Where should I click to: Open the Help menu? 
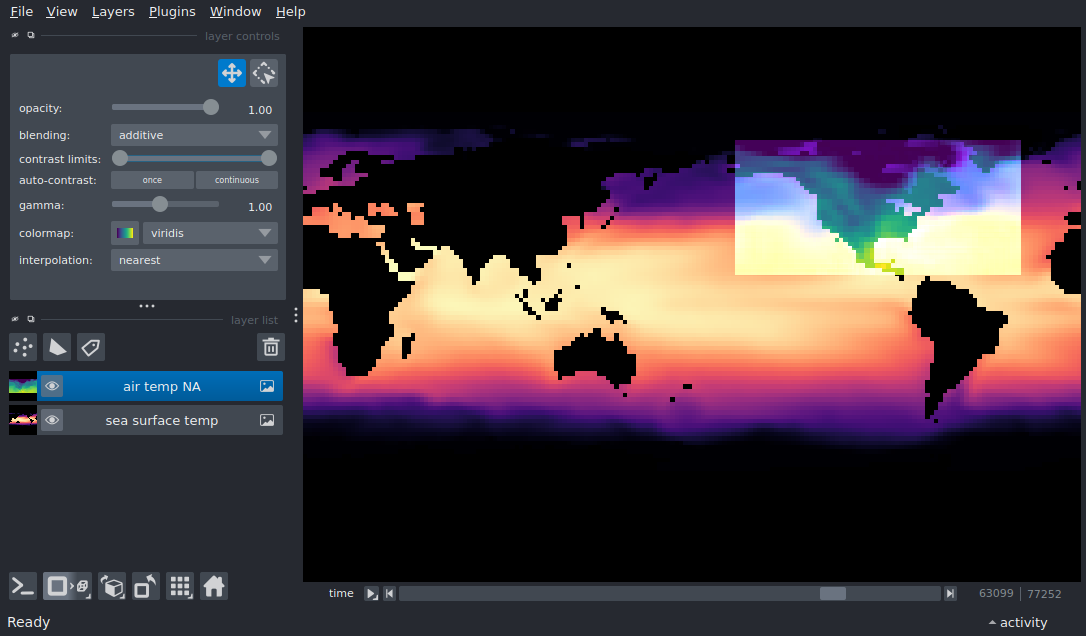(x=290, y=12)
